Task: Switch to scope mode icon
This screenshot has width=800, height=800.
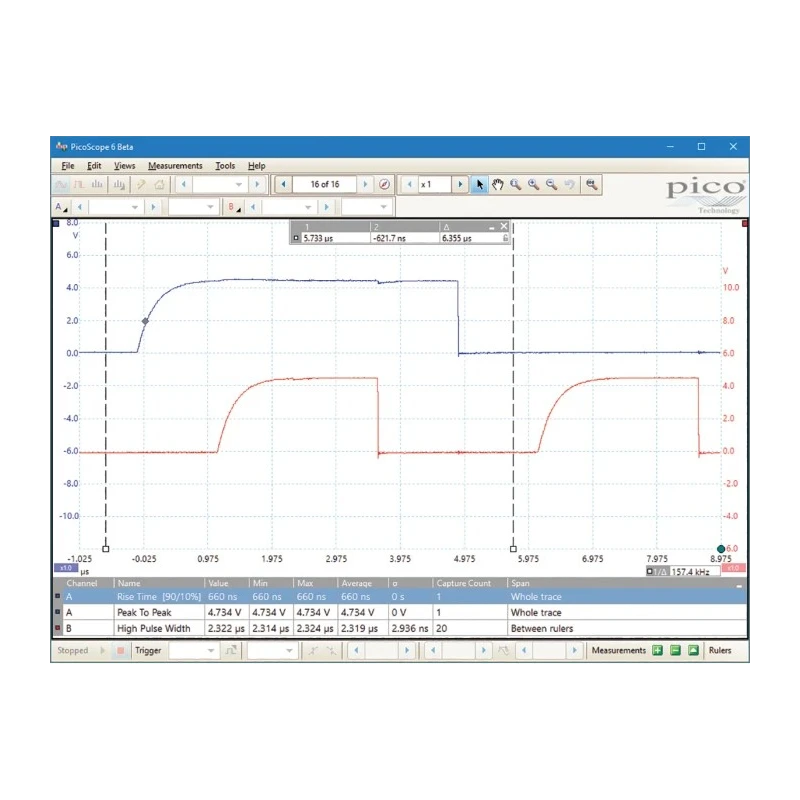Action: pos(61,184)
